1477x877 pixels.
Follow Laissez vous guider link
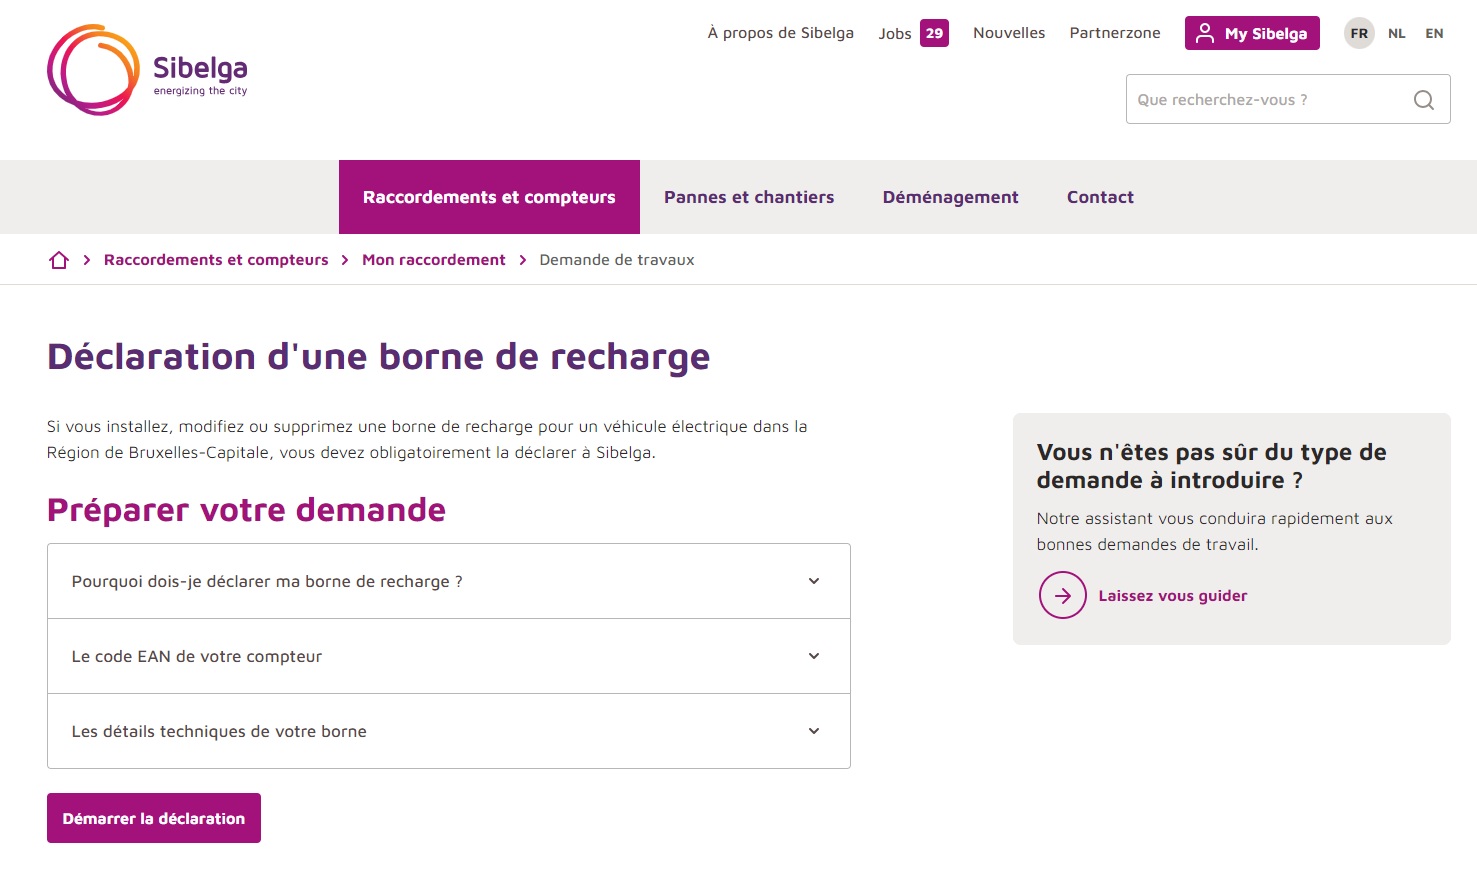tap(1173, 596)
